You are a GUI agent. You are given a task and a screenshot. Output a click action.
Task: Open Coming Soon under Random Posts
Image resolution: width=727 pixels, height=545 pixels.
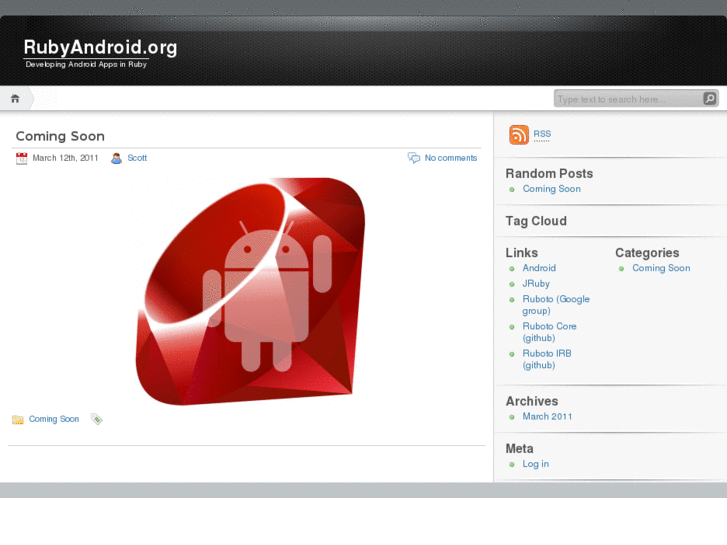pos(552,189)
